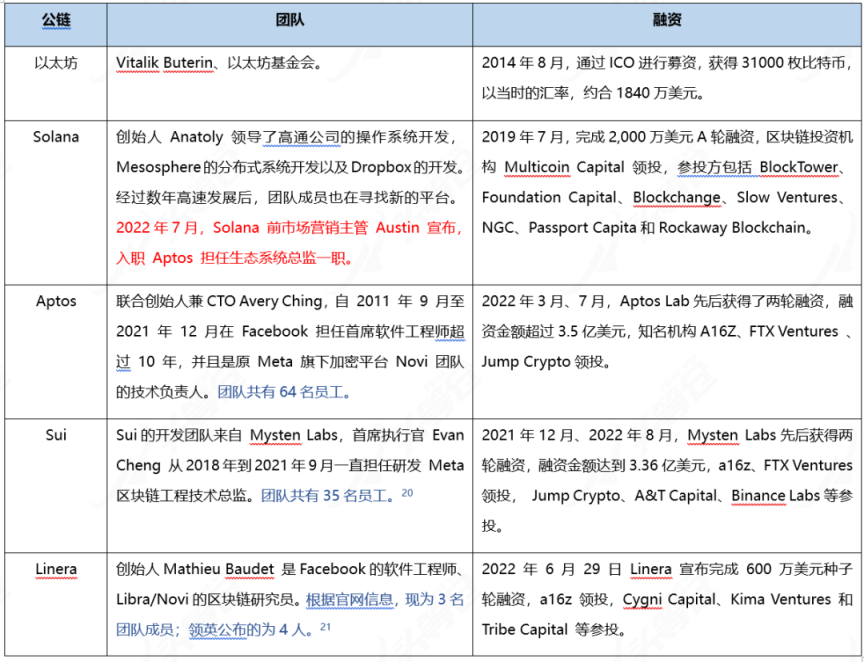Click Mysten Labs in Sui funding cell

(x=731, y=435)
